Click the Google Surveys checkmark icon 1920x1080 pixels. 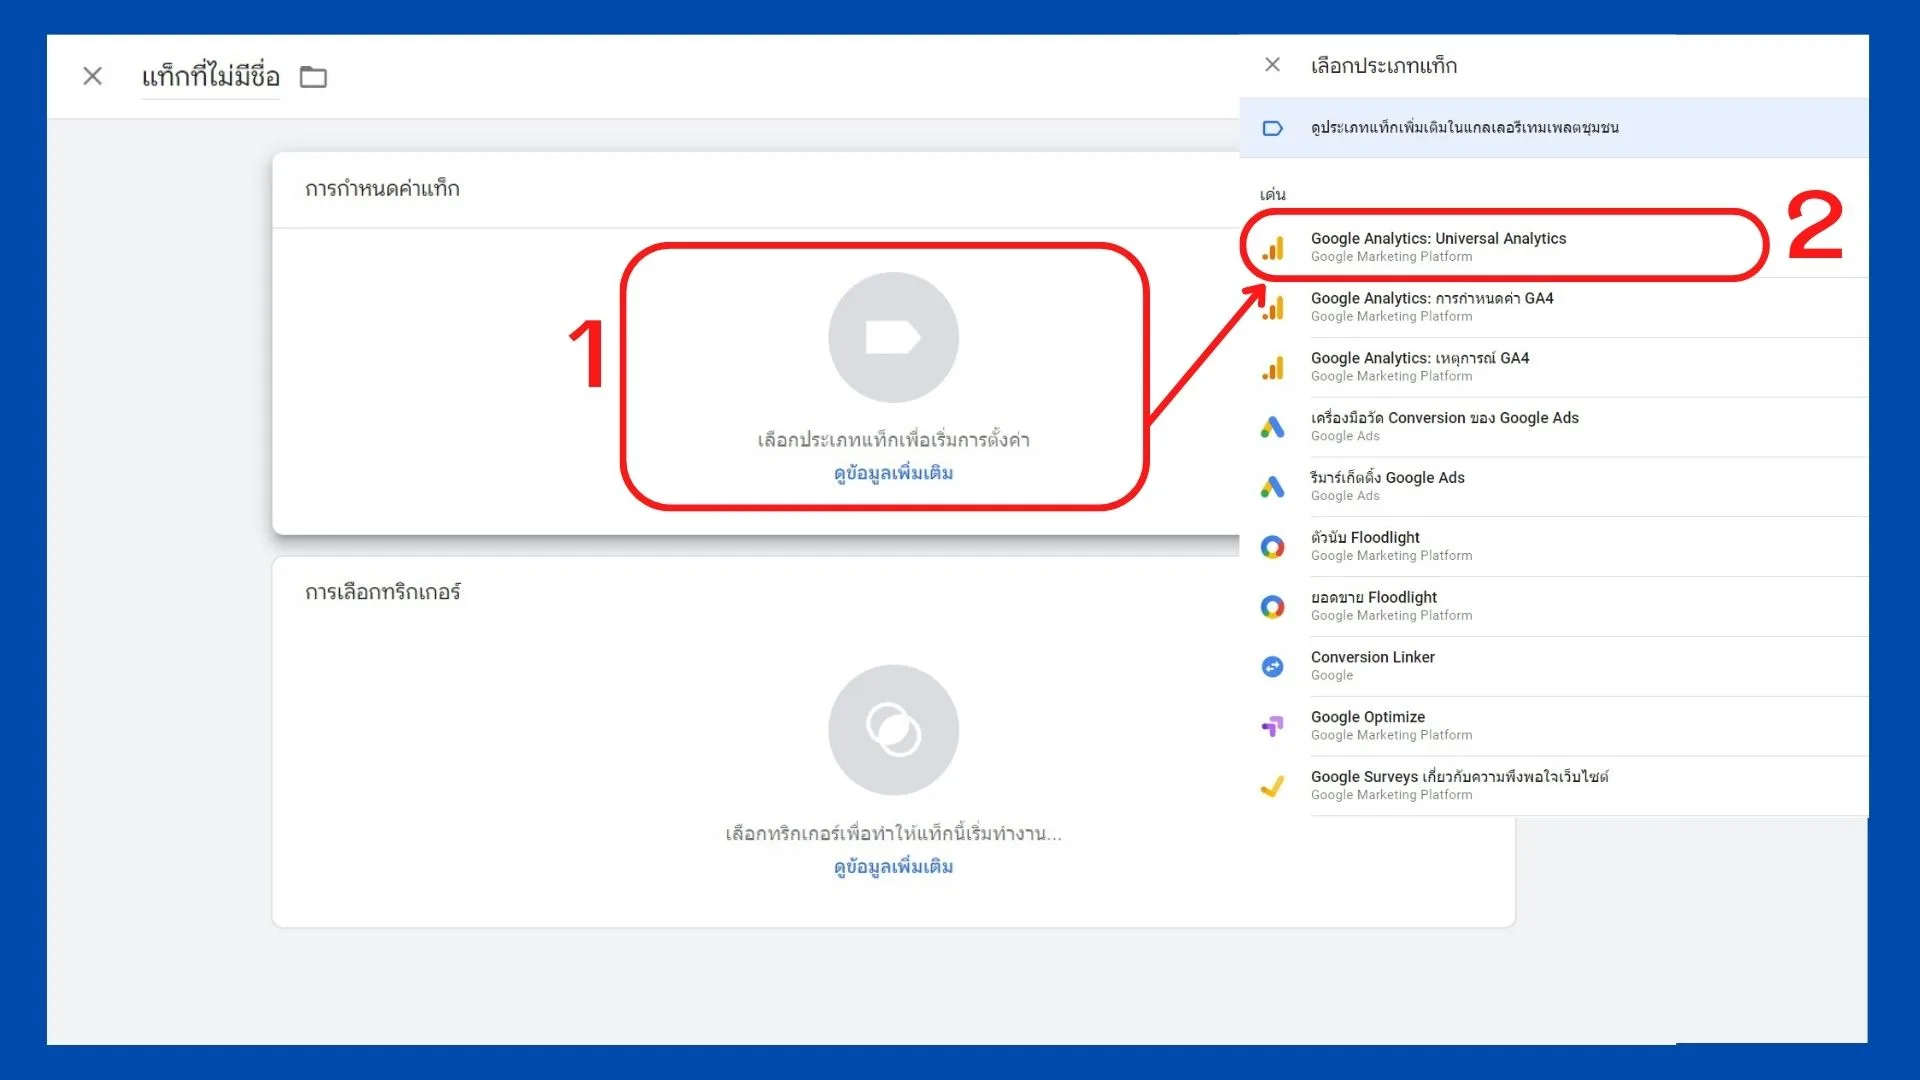pyautogui.click(x=1274, y=786)
